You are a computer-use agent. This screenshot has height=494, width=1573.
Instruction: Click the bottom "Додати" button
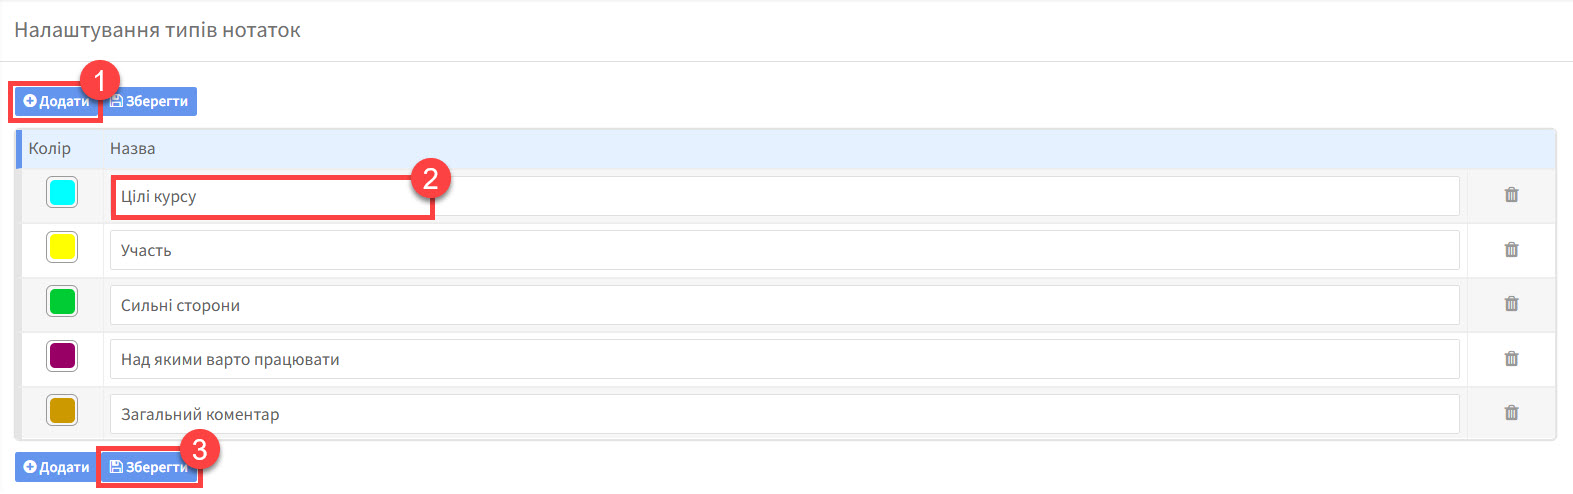point(56,467)
